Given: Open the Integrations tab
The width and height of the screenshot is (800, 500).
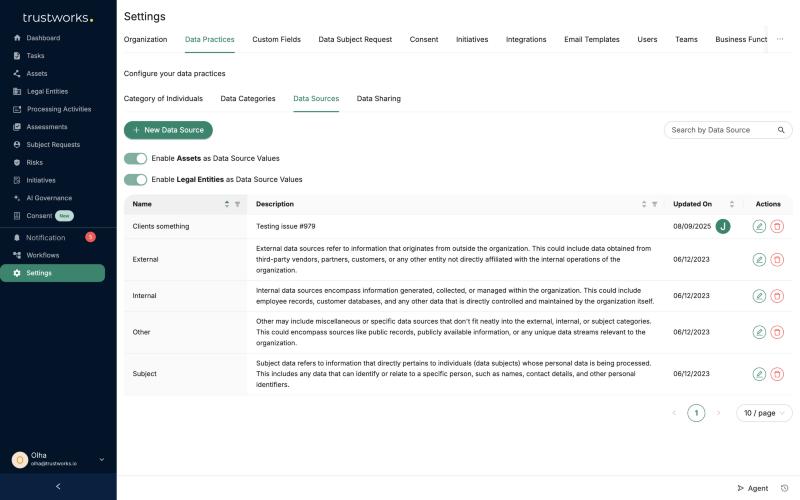Looking at the screenshot, I should tap(526, 39).
